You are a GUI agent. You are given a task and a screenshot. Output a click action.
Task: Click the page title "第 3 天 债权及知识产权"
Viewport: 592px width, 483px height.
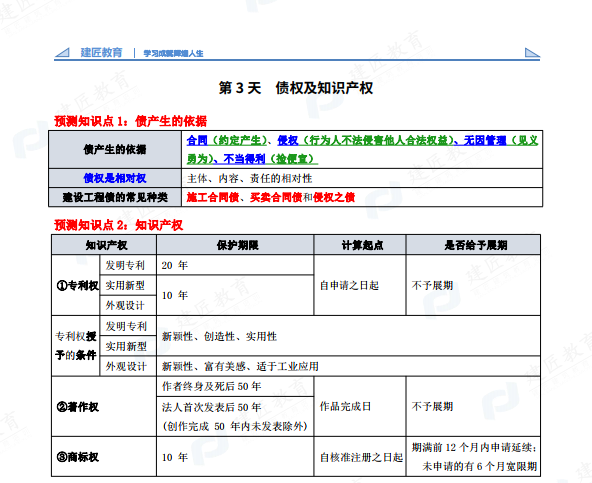[x=296, y=88]
